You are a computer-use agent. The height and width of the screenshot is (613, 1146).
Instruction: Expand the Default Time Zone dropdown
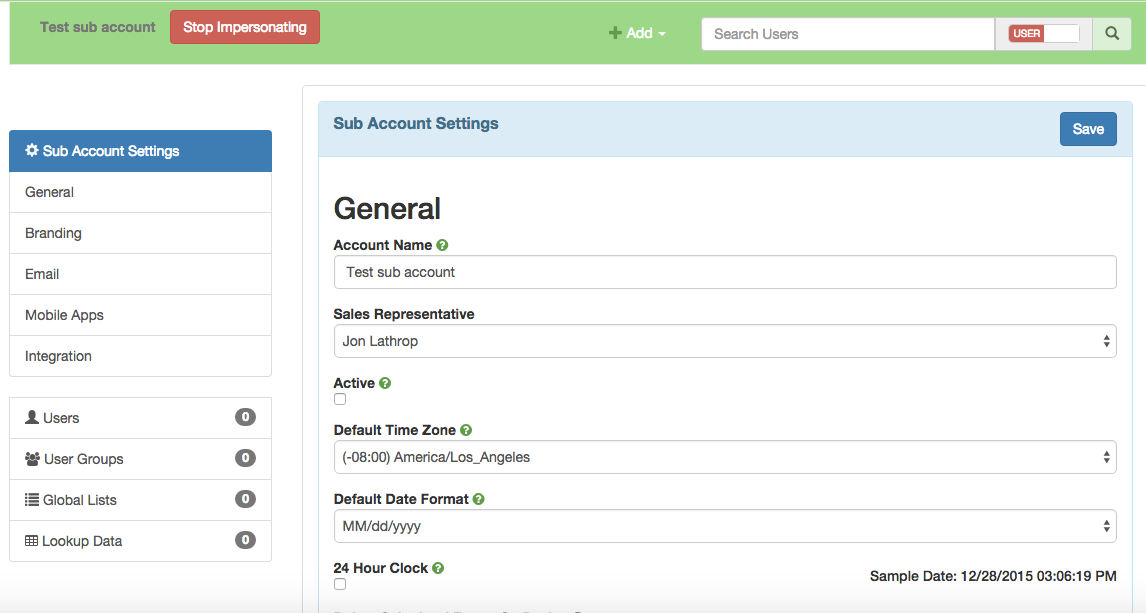pos(724,457)
